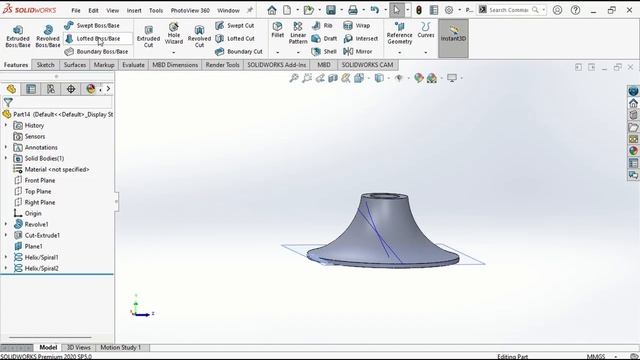Click the Edit Appearance icon

click(x=418, y=78)
